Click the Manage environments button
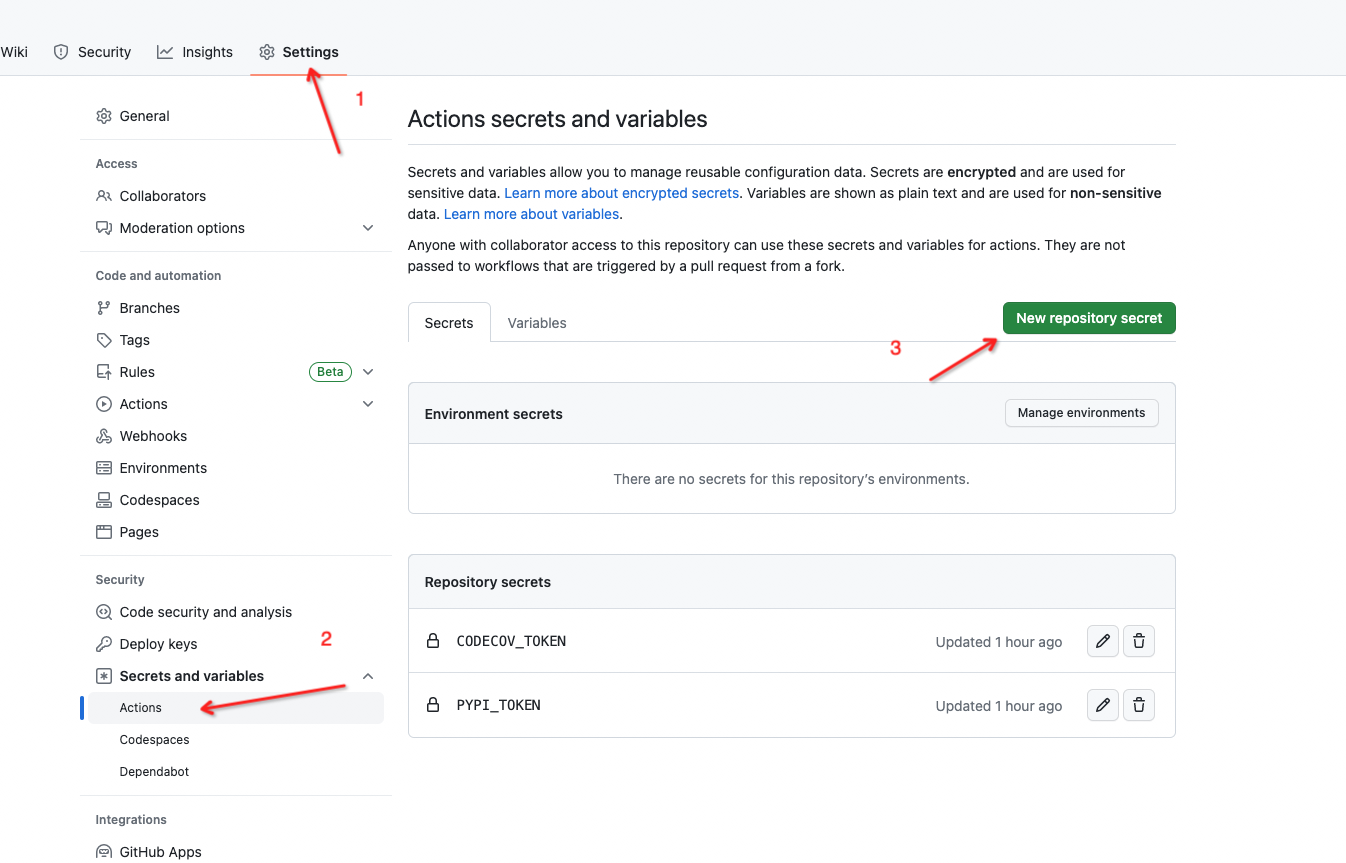The height and width of the screenshot is (863, 1346). click(x=1081, y=413)
